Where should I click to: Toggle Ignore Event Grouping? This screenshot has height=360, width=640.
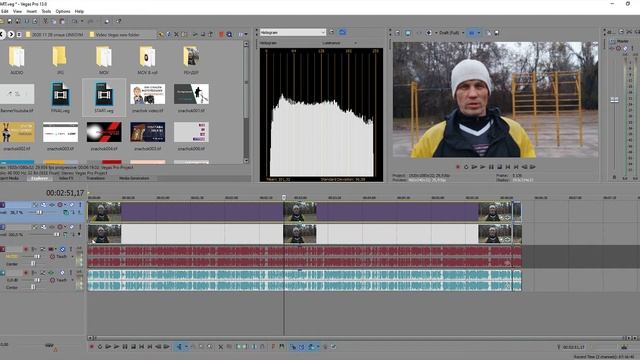(333, 347)
